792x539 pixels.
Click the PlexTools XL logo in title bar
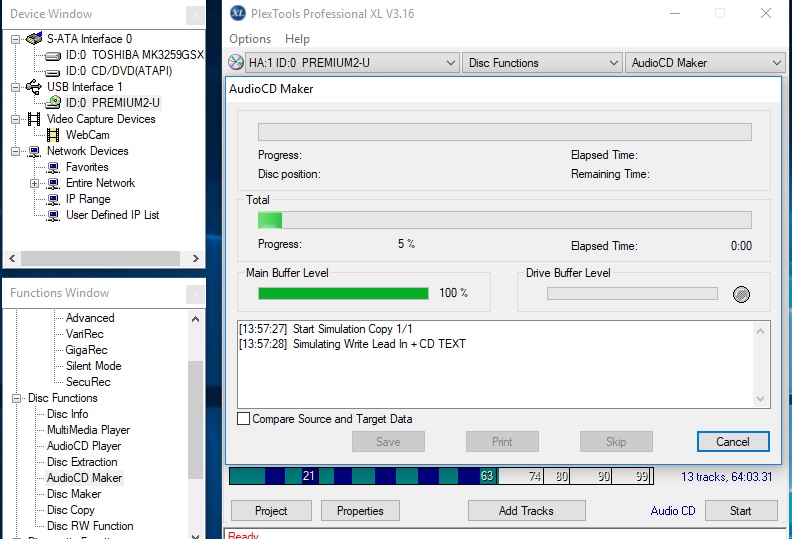click(238, 13)
